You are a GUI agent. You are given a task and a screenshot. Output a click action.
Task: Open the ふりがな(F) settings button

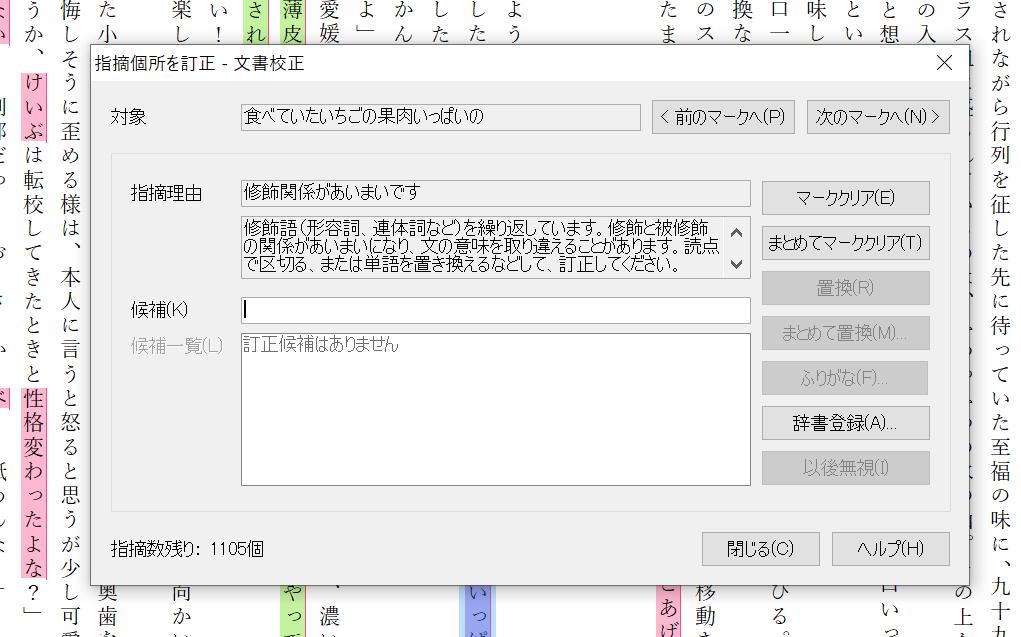(x=845, y=378)
